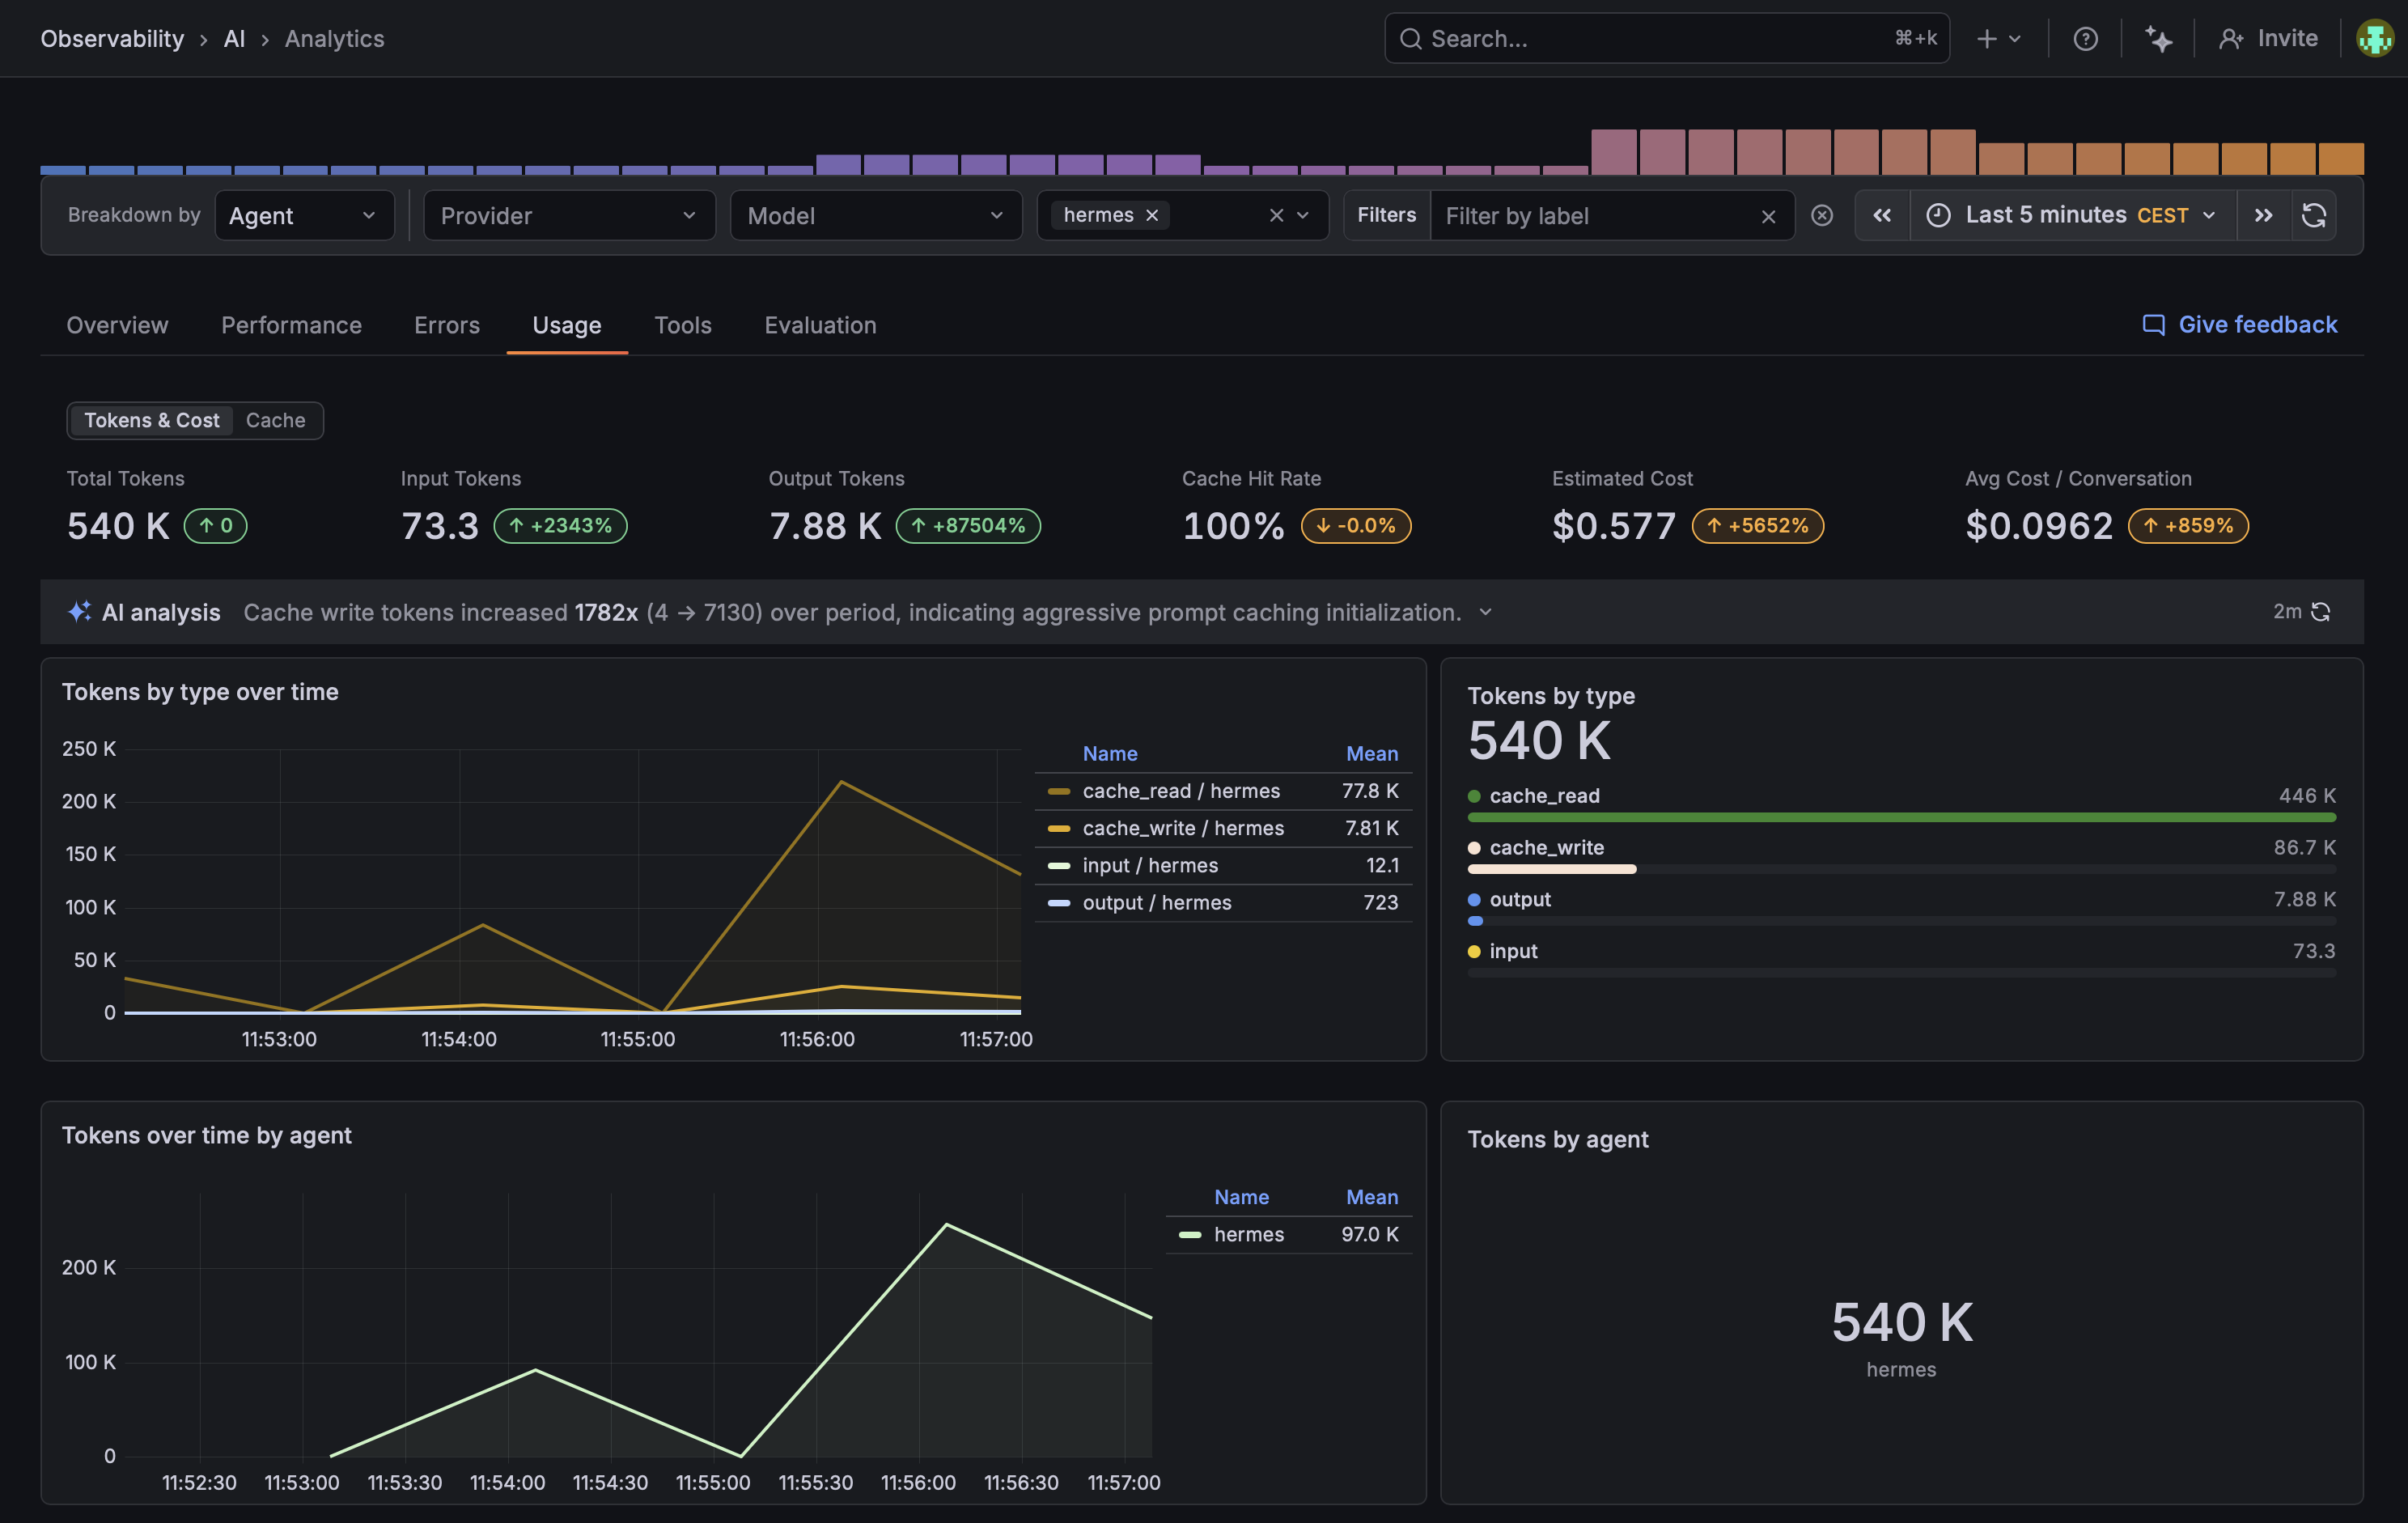The width and height of the screenshot is (2408, 1523).
Task: Remove the hermes agent chip
Action: (1152, 216)
